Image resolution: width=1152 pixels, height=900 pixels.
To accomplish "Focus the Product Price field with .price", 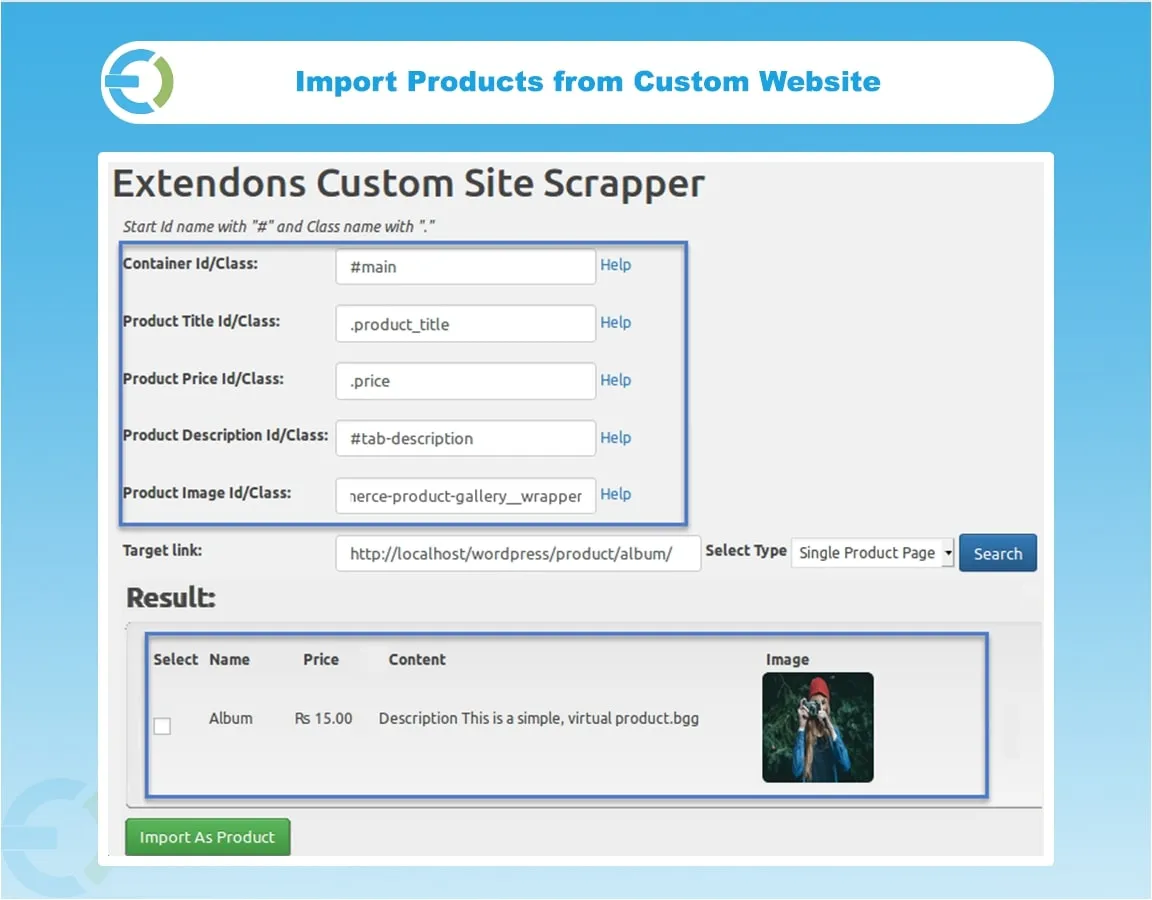I will click(466, 381).
